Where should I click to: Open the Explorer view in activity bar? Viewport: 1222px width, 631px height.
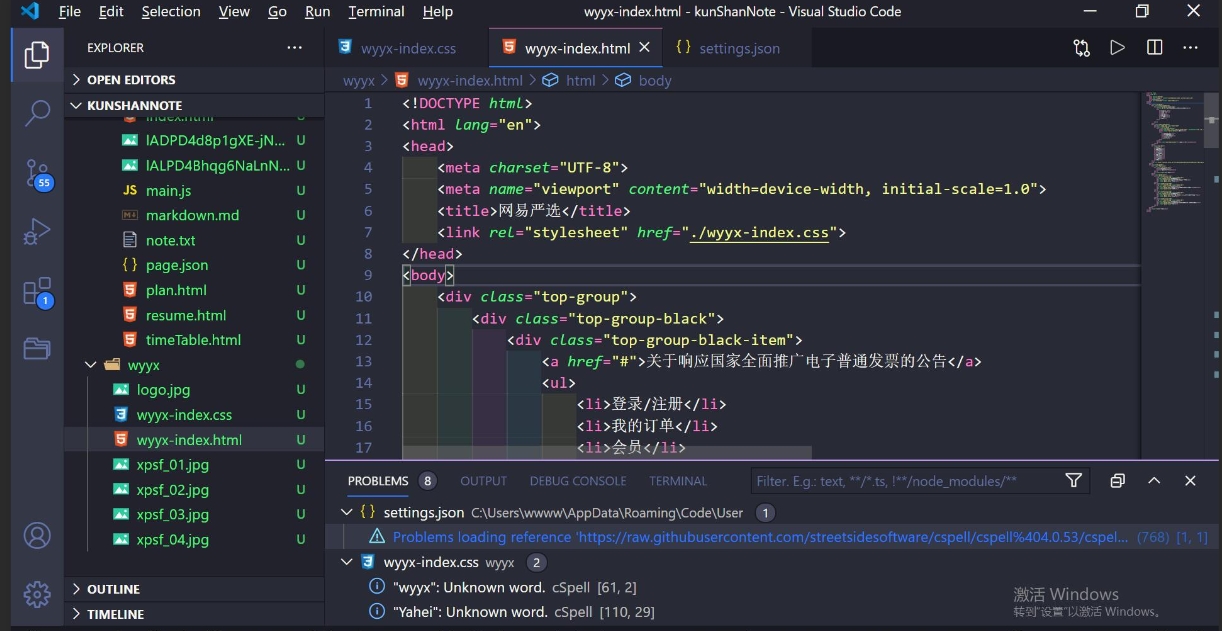[x=37, y=54]
